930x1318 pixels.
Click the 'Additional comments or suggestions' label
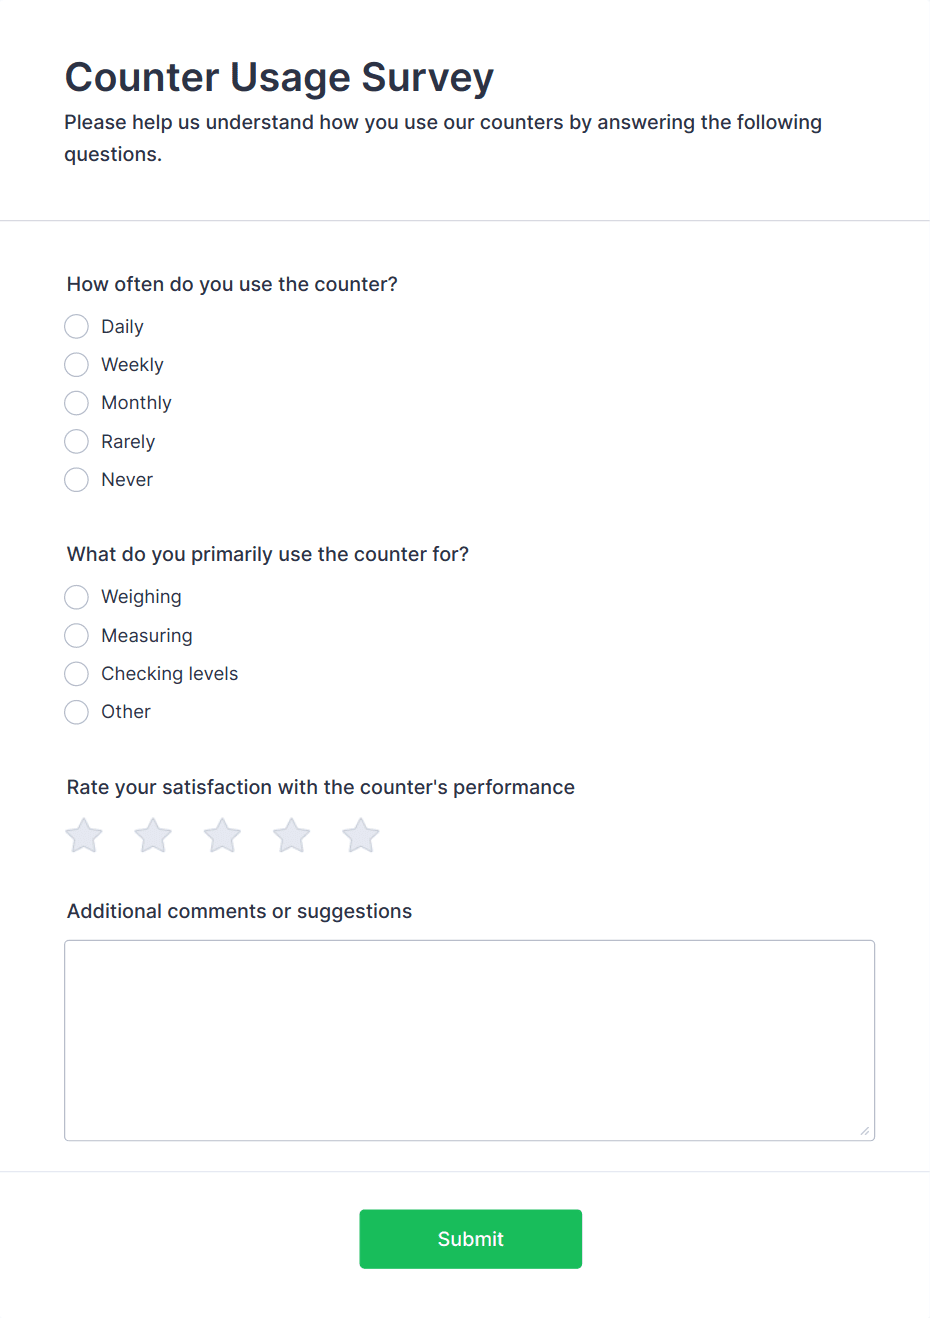click(239, 911)
